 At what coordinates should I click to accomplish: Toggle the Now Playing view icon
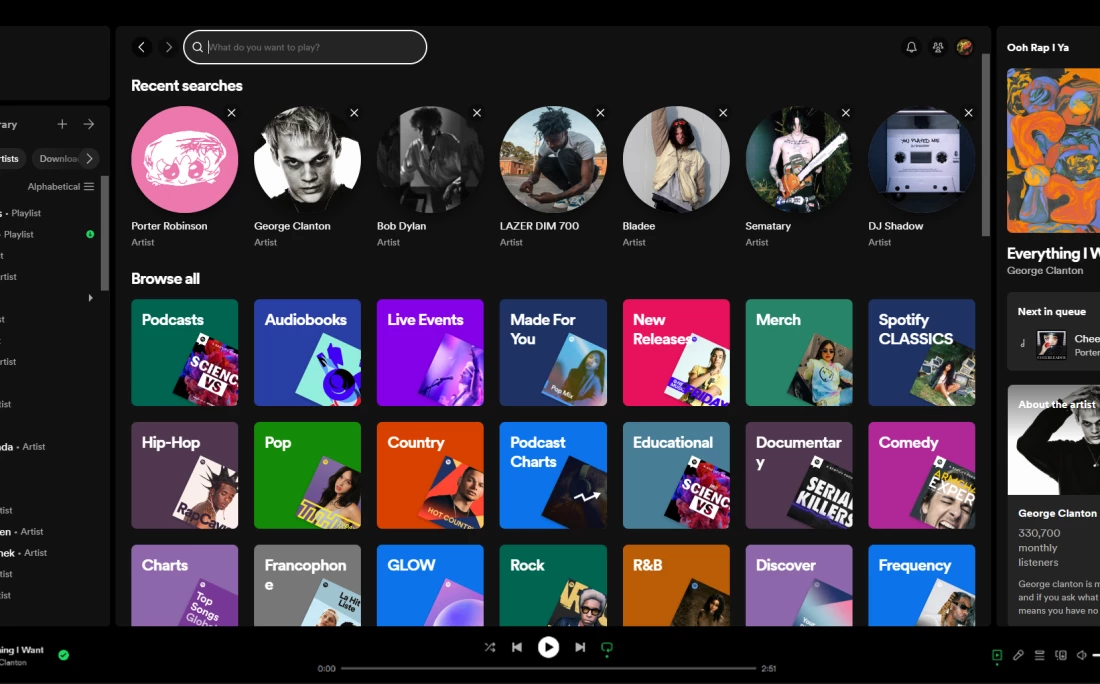coord(997,656)
